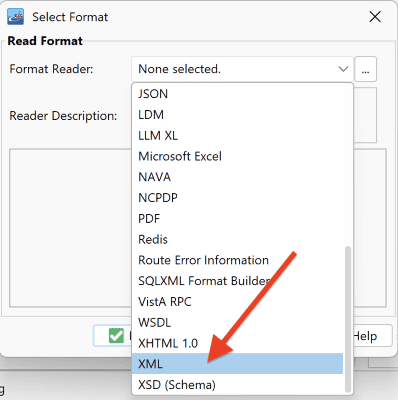398x400 pixels.
Task: Select WSDL format entry
Action: coord(238,322)
